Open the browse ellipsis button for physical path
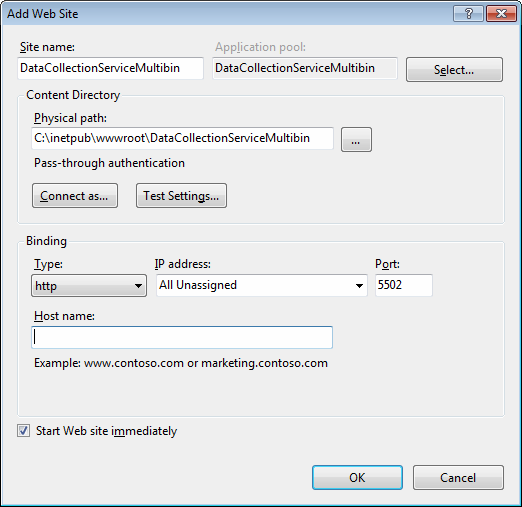The height and width of the screenshot is (507, 522). (x=356, y=139)
